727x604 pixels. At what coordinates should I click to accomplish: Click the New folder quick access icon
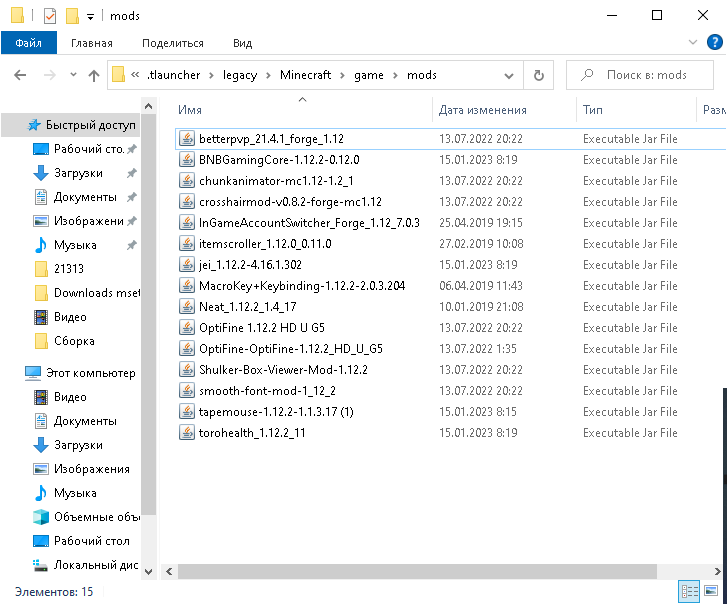click(x=72, y=16)
